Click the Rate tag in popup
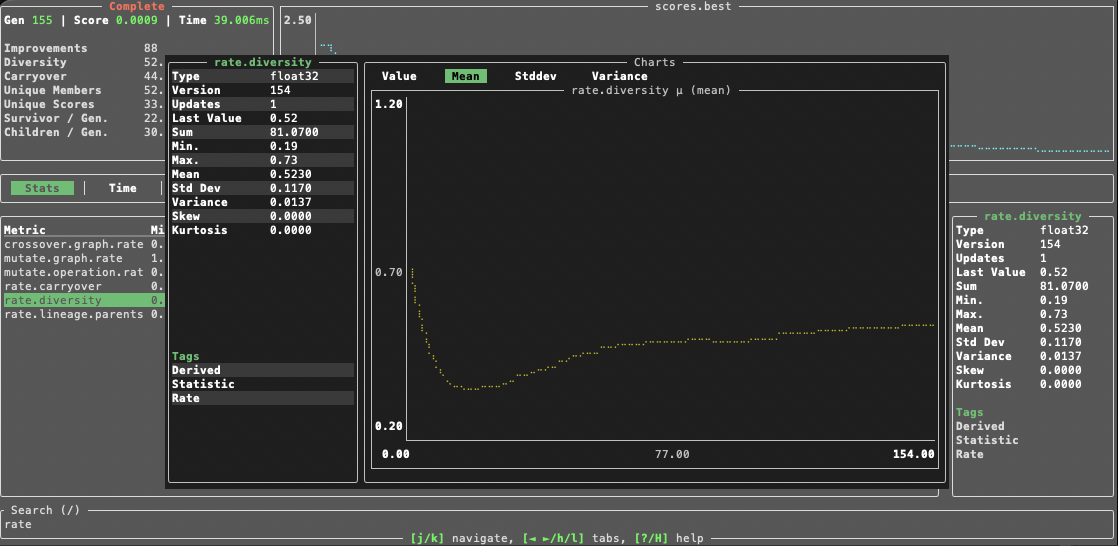This screenshot has width=1118, height=546. tap(262, 398)
